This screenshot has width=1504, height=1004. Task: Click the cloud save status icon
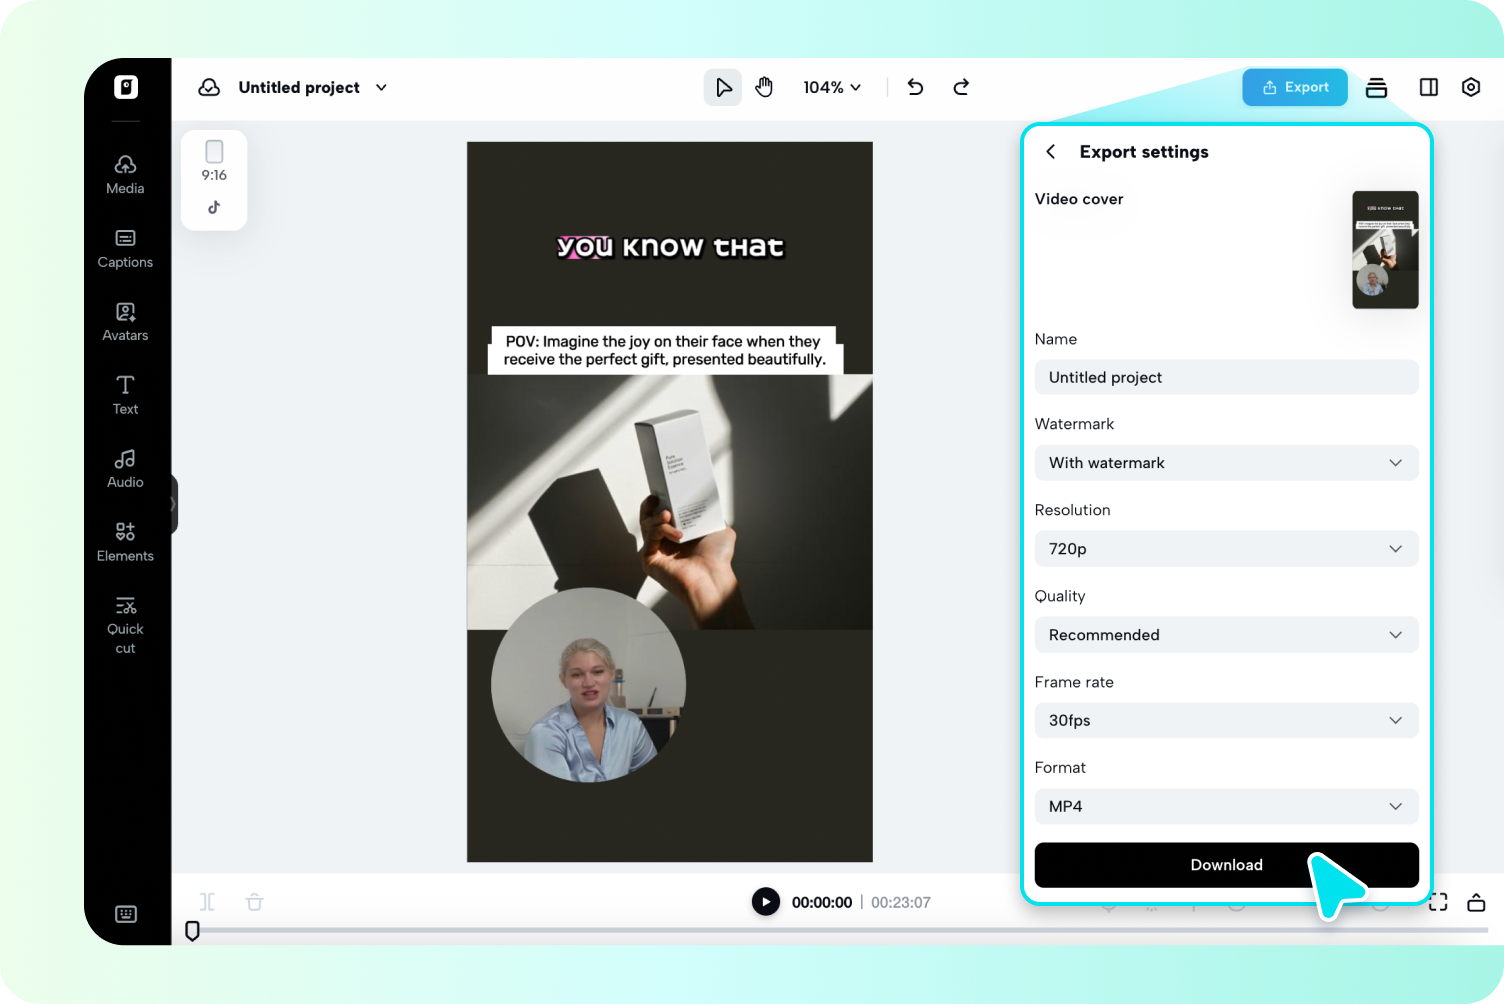pos(209,88)
